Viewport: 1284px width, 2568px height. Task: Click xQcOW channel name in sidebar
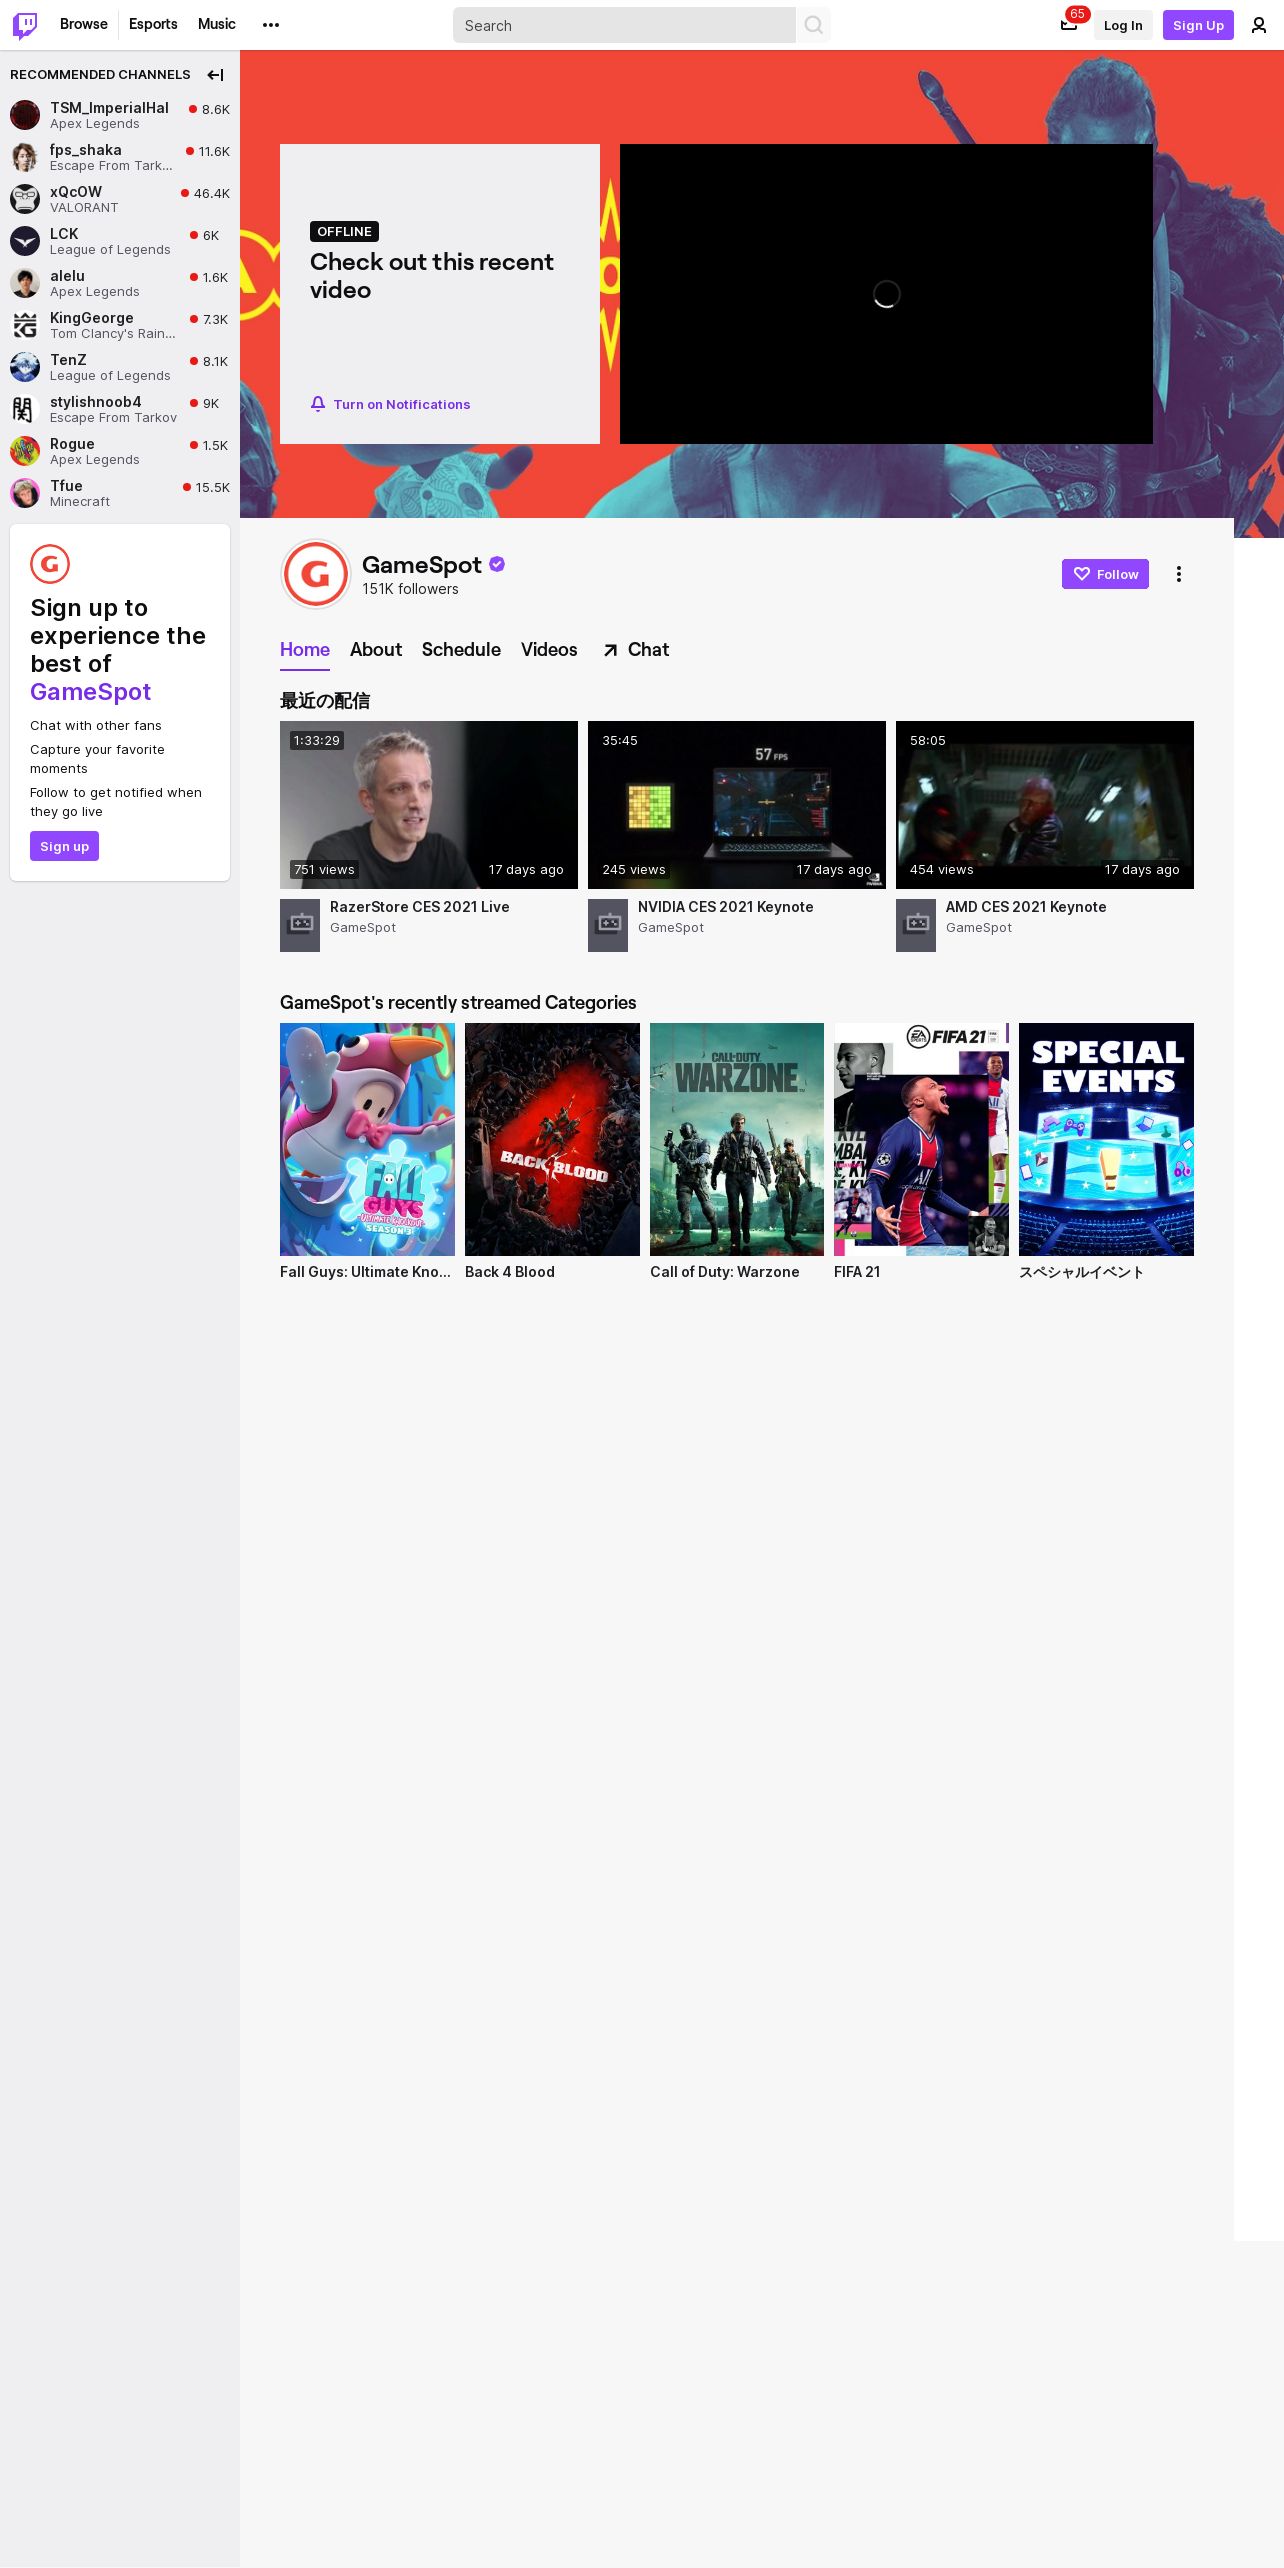76,192
